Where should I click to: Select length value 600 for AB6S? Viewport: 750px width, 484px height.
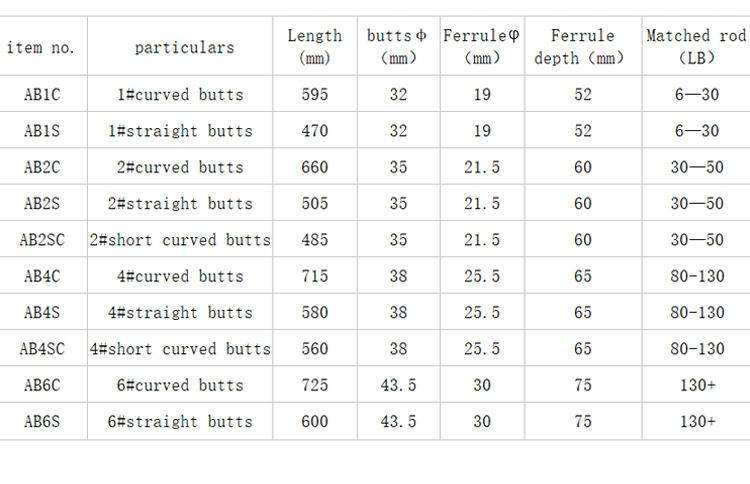(314, 421)
